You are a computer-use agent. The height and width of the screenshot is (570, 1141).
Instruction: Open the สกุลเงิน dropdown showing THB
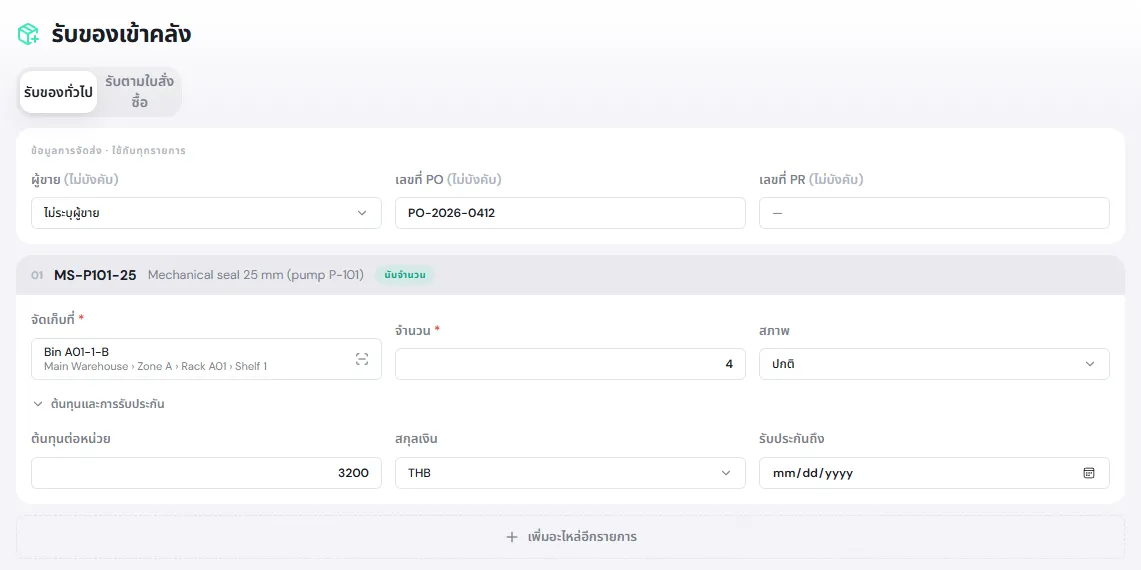coord(570,473)
